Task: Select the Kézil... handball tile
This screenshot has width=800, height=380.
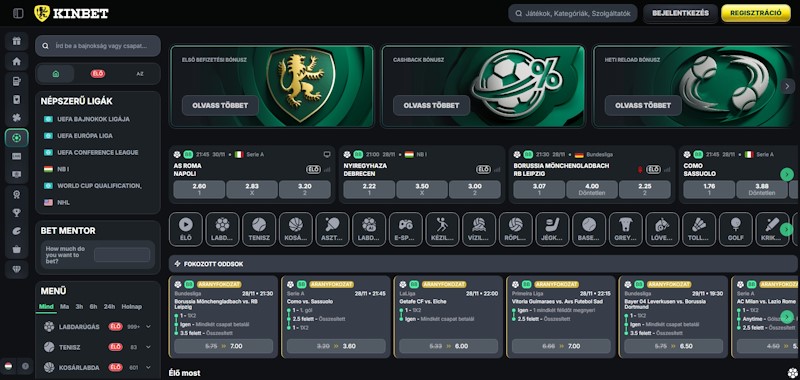Action: (442, 230)
